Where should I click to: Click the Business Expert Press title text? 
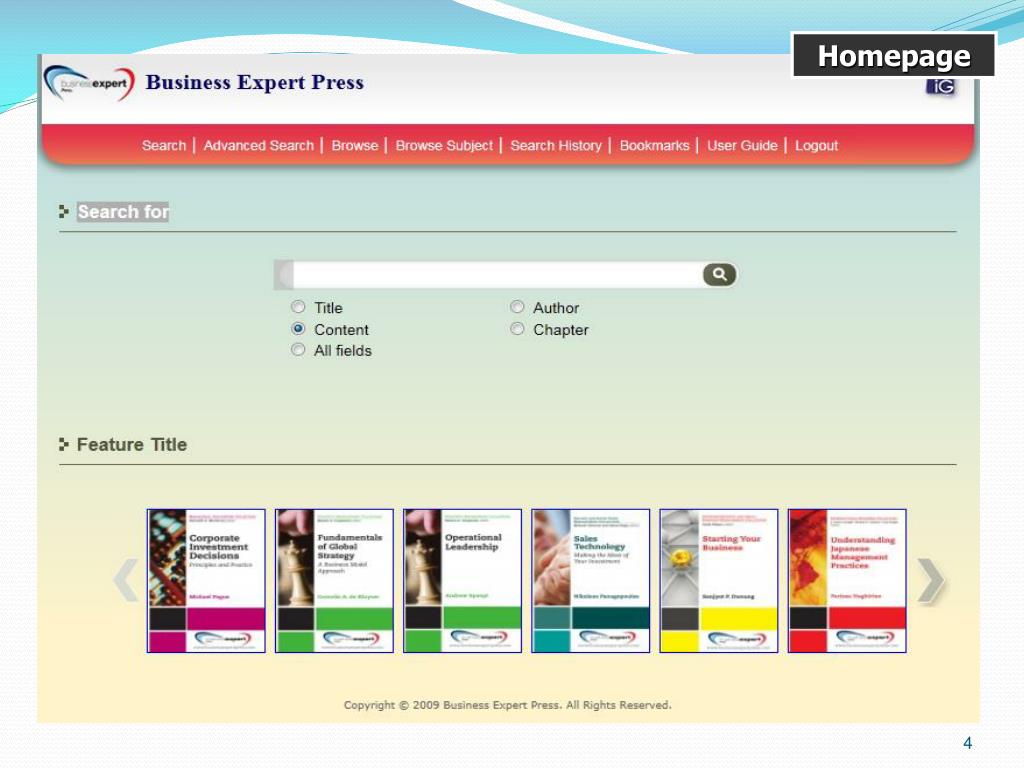pos(255,83)
